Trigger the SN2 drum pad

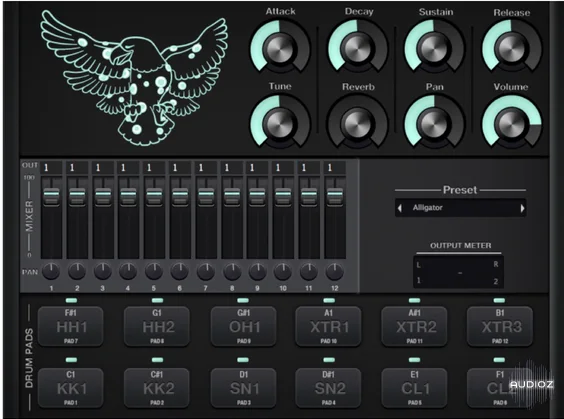328,388
